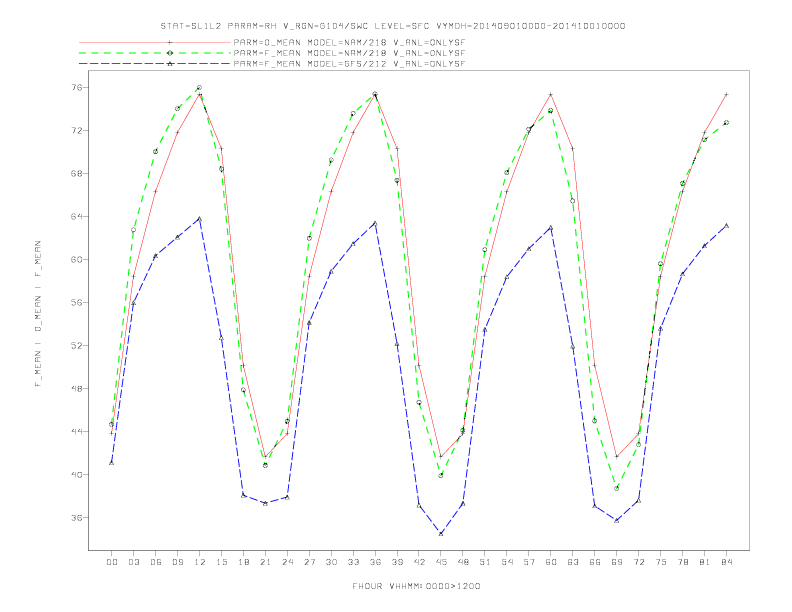The image size is (792, 612).
Task: Click the x-axis tick label 54
Action: (507, 562)
